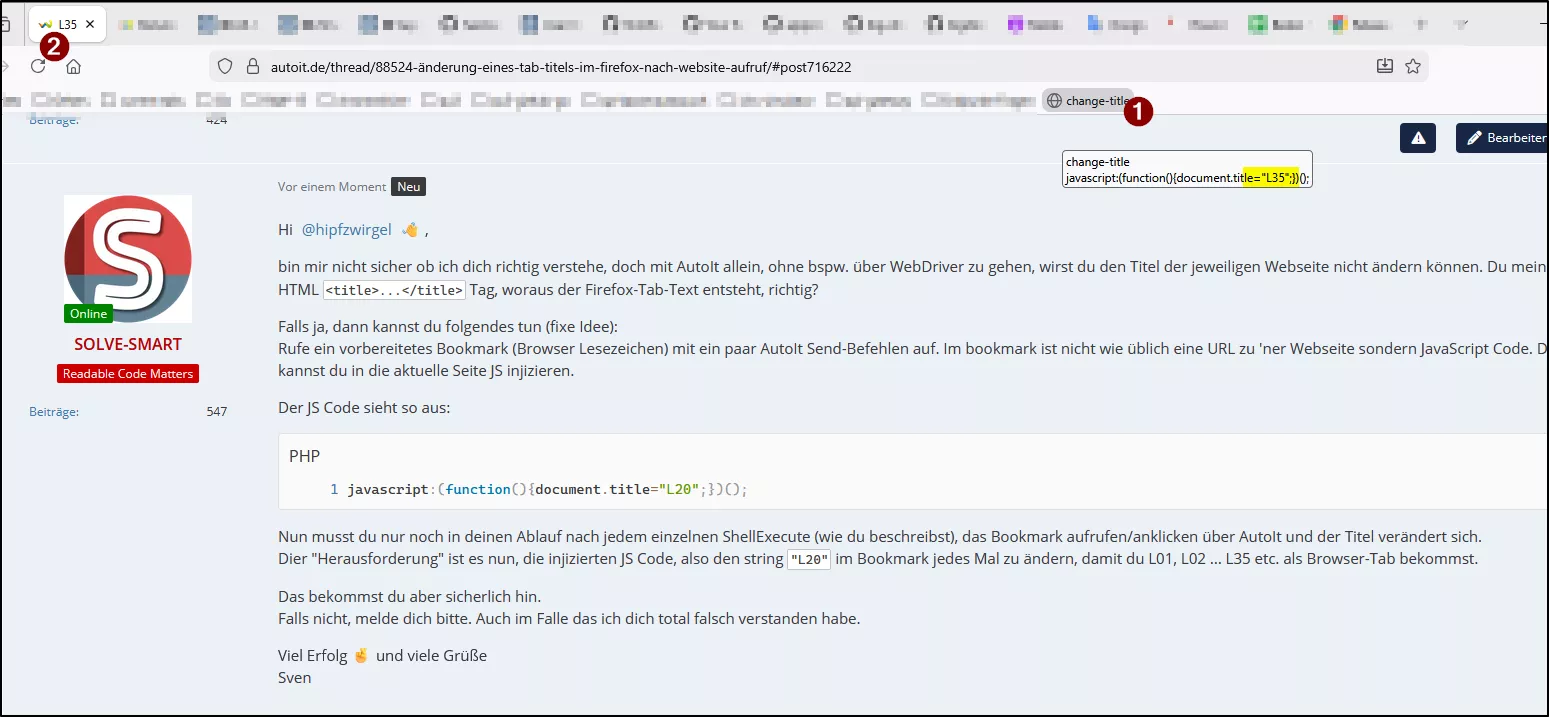Viewport: 1549px width, 717px height.
Task: Click the SOLVE-SMART username link
Action: pos(128,344)
